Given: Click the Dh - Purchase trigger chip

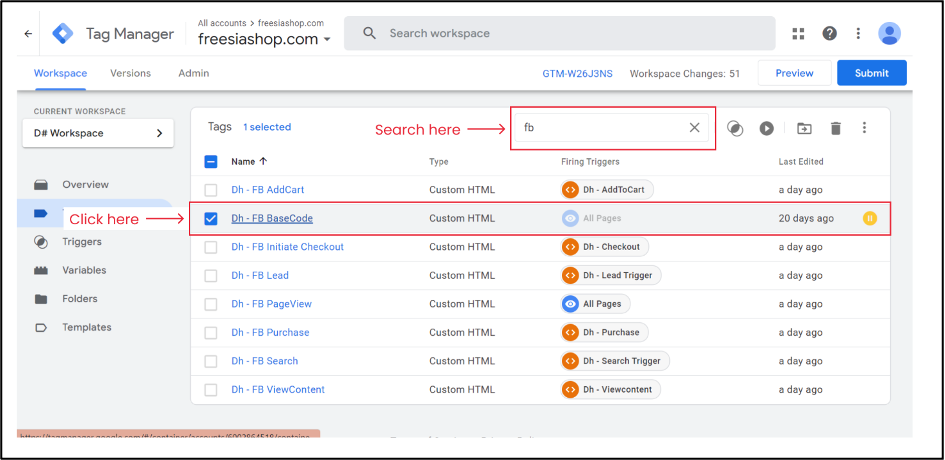Looking at the screenshot, I should pos(604,332).
